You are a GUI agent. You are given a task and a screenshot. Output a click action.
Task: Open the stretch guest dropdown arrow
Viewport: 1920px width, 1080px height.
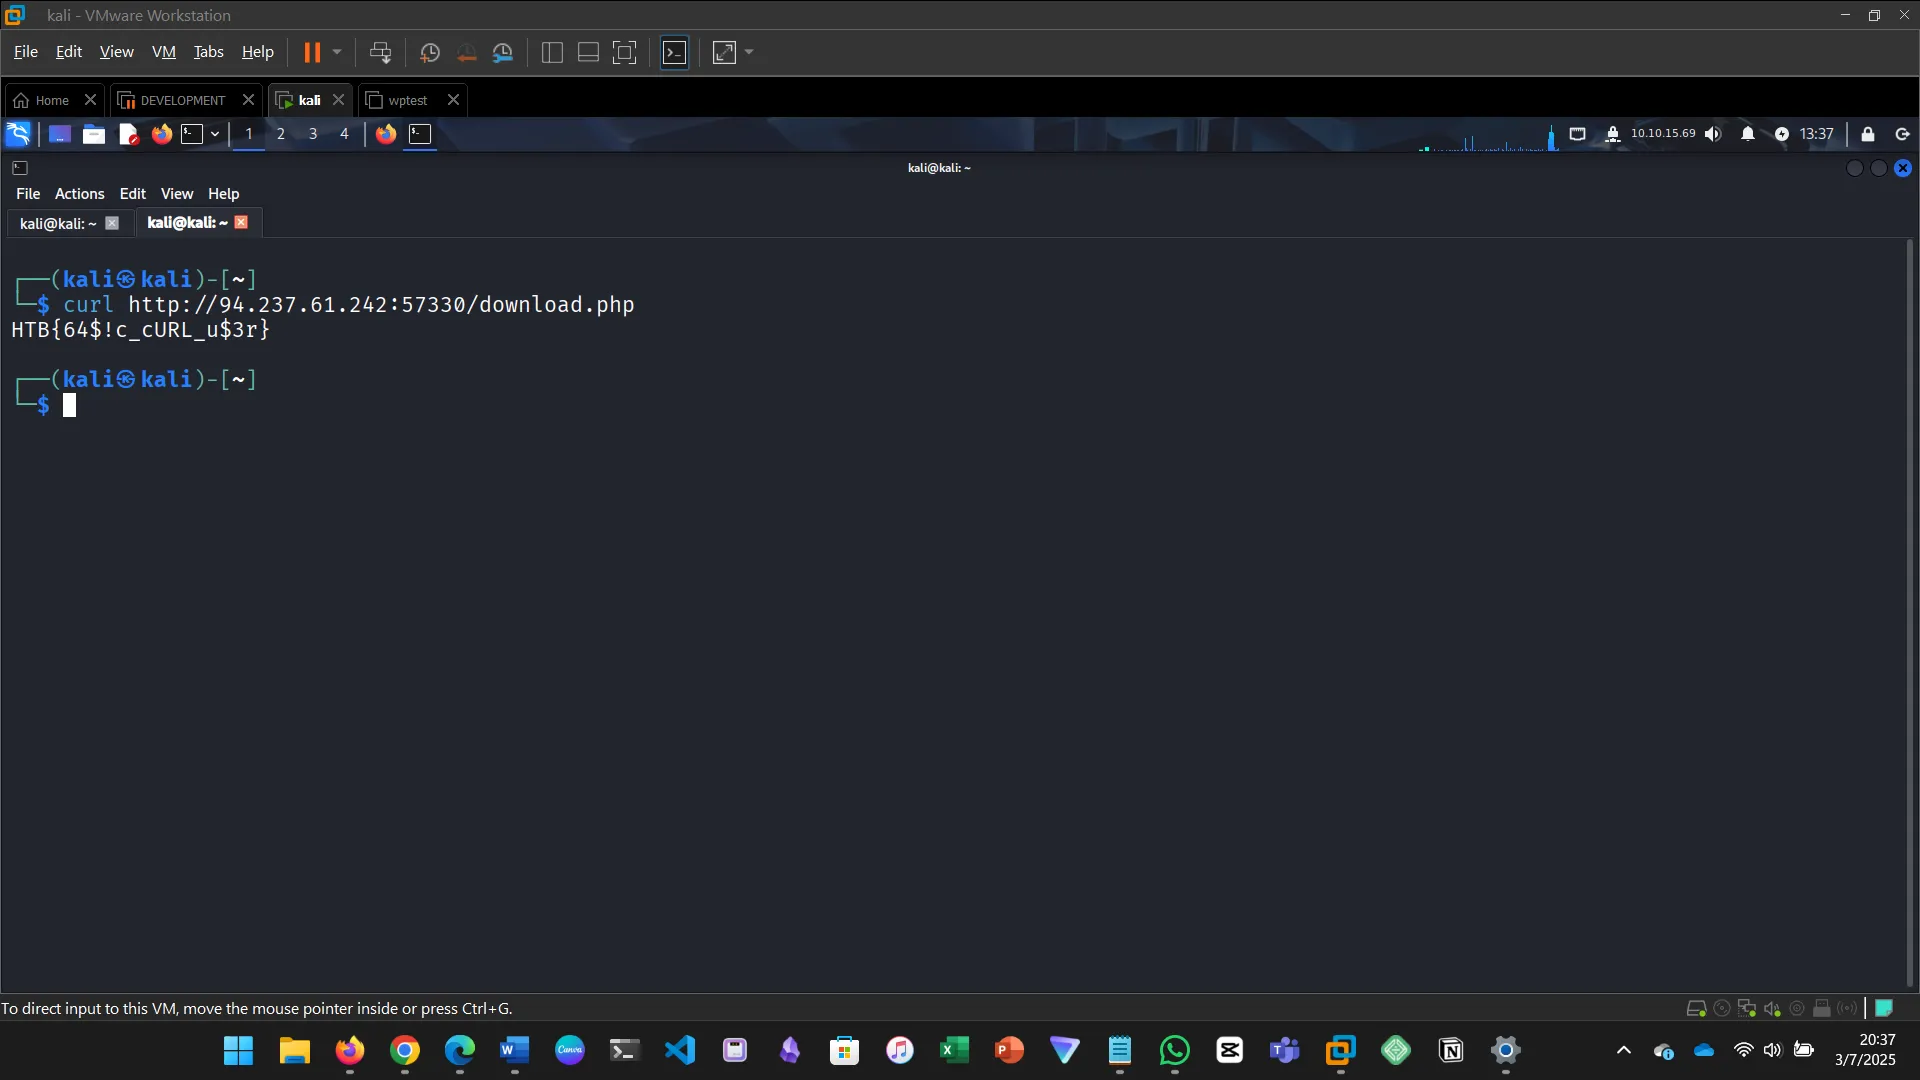pos(749,52)
